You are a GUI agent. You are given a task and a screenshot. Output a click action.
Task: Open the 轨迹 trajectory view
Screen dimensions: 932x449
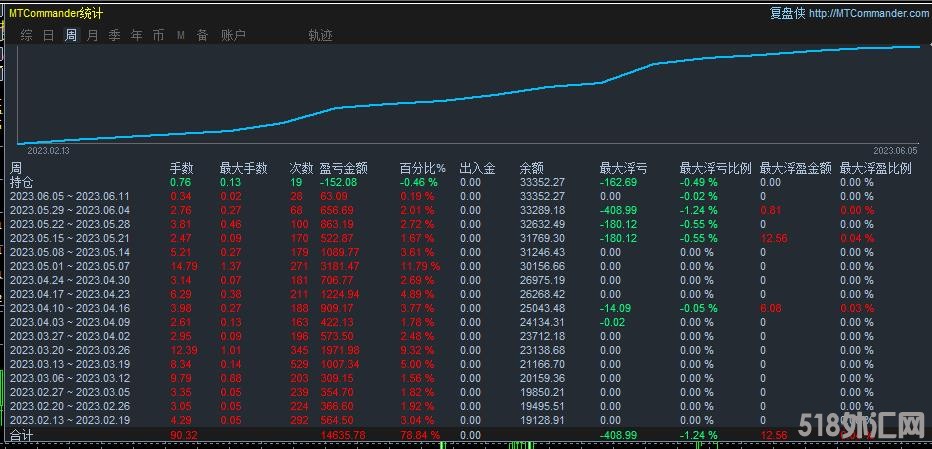tap(320, 35)
